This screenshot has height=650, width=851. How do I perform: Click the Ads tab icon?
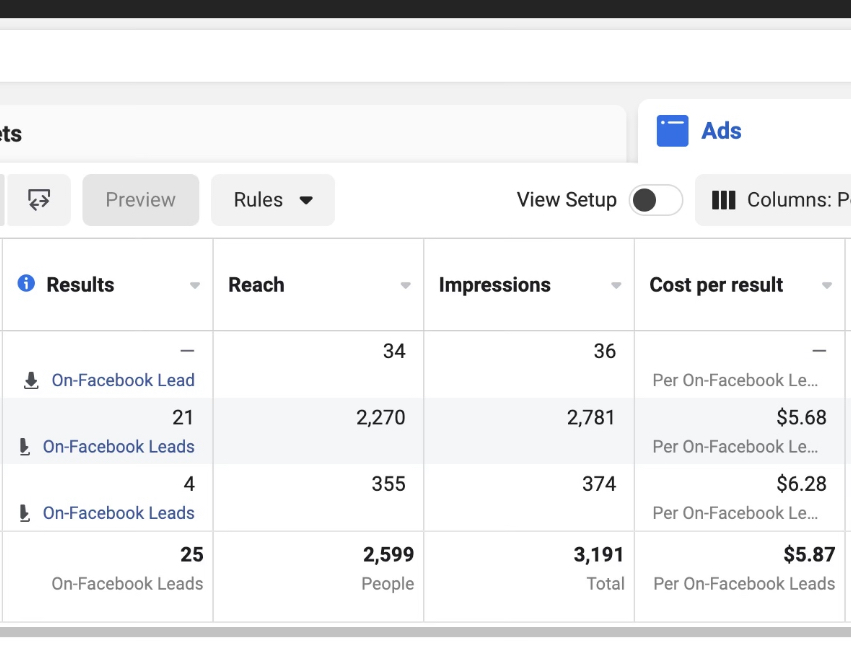click(x=672, y=131)
